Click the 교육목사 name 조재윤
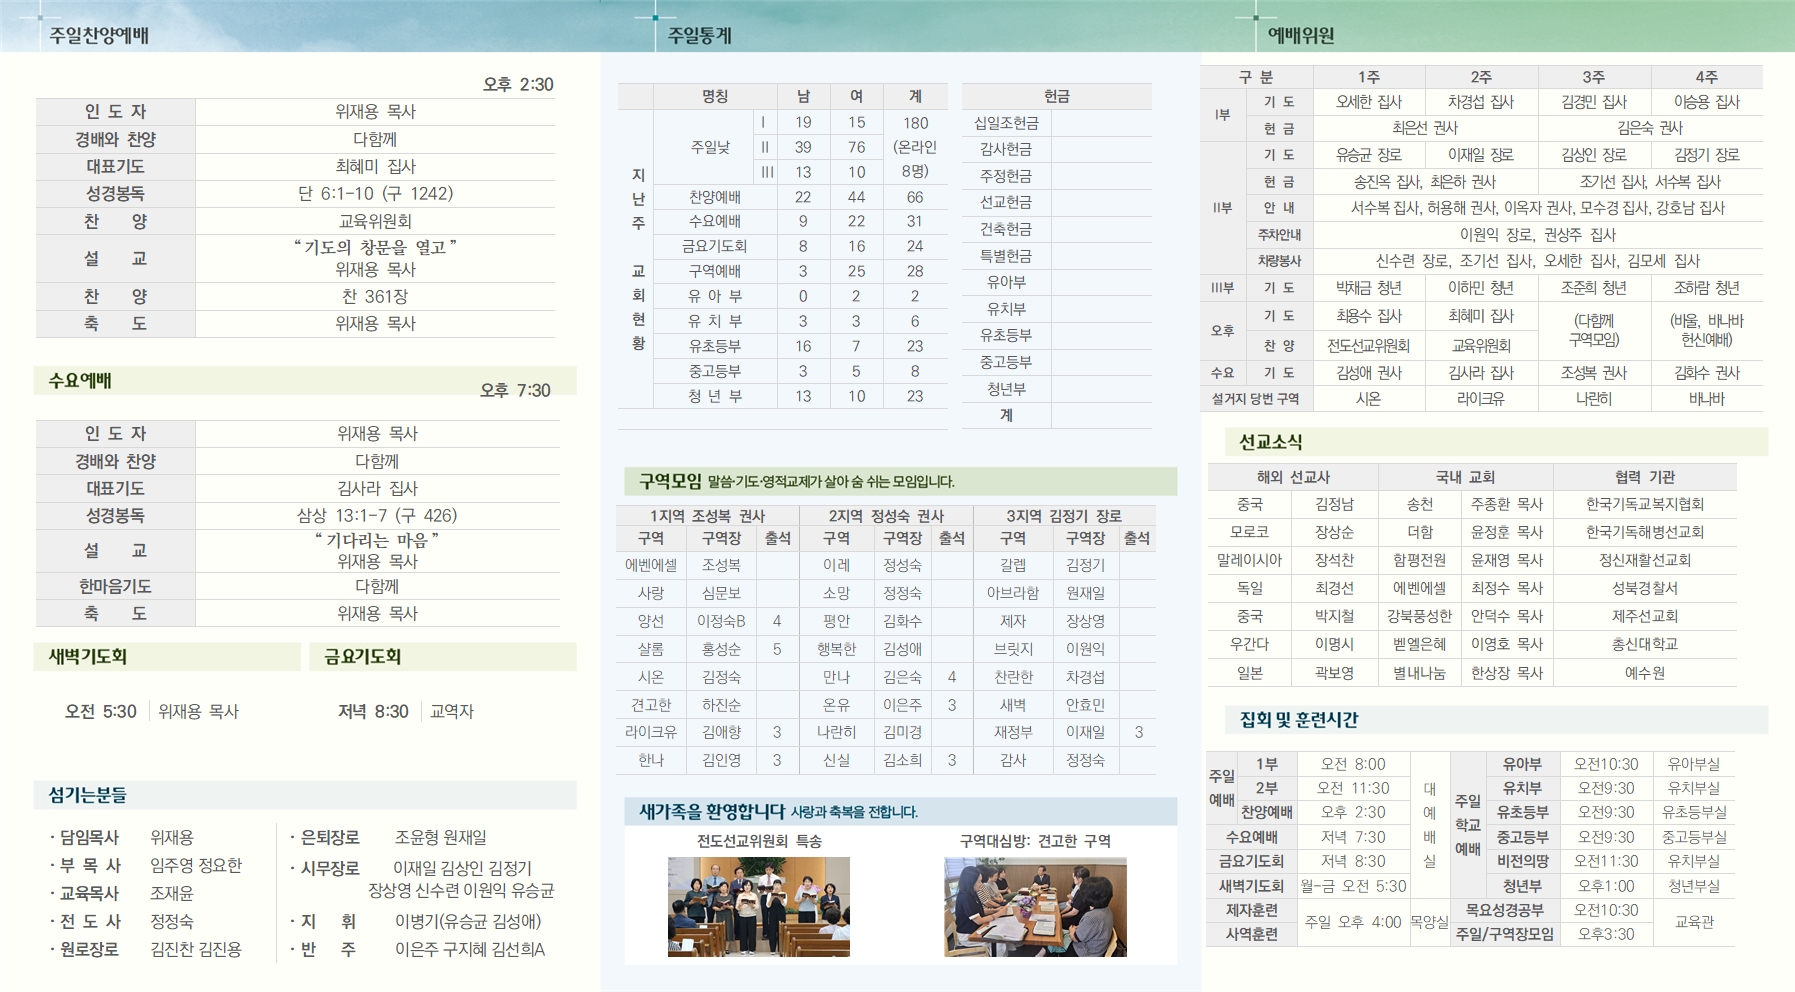This screenshot has width=1795, height=992. tap(172, 893)
